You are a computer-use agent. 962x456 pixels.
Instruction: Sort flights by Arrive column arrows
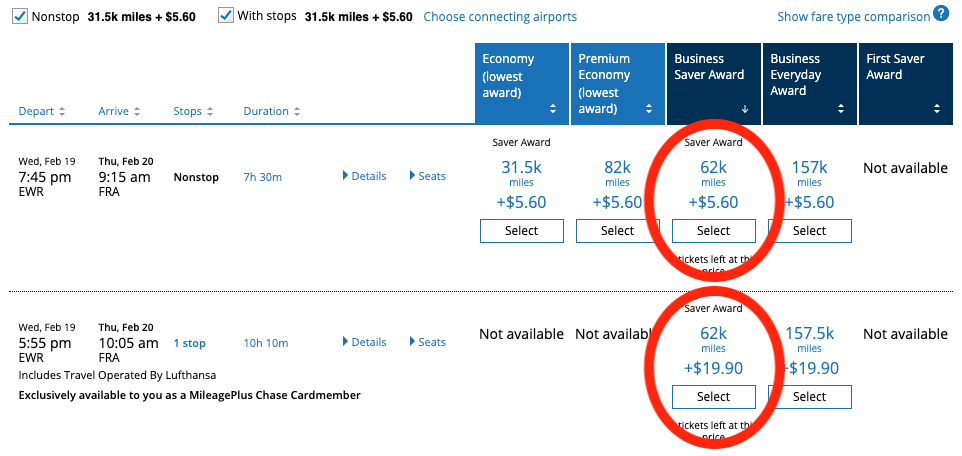point(137,111)
